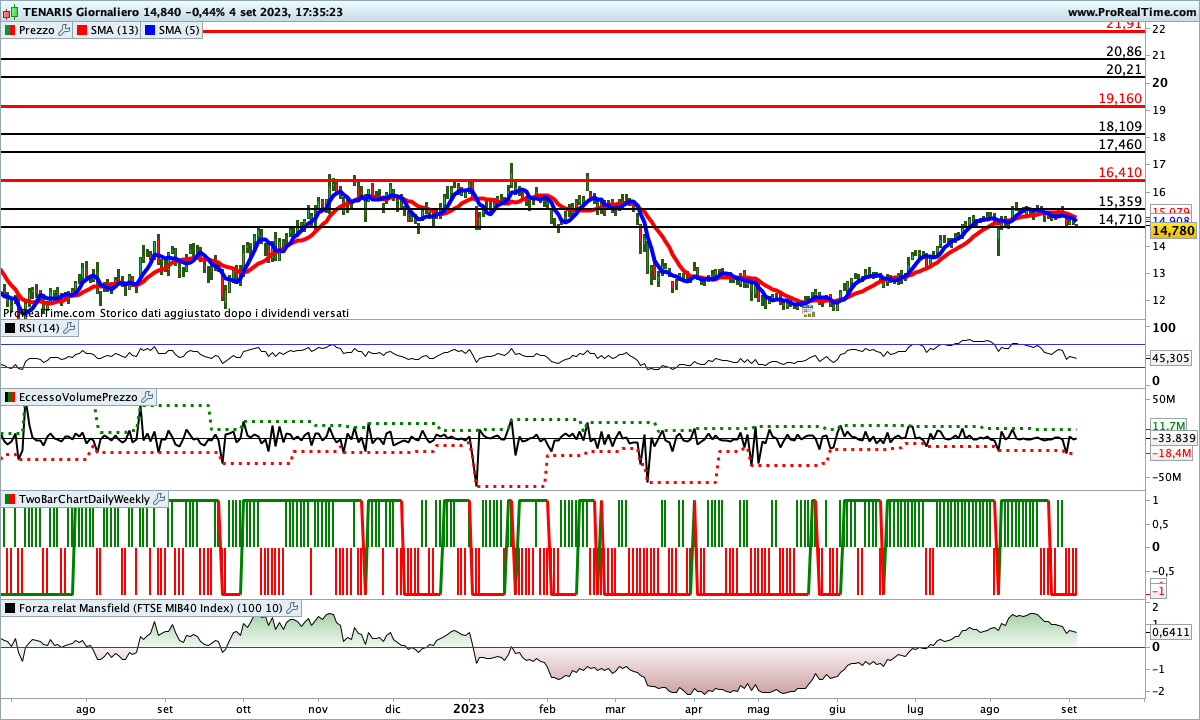The width and height of the screenshot is (1200, 720).
Task: Click the Storico dati aggiustato dopo i dividendi note
Action: click(x=225, y=313)
